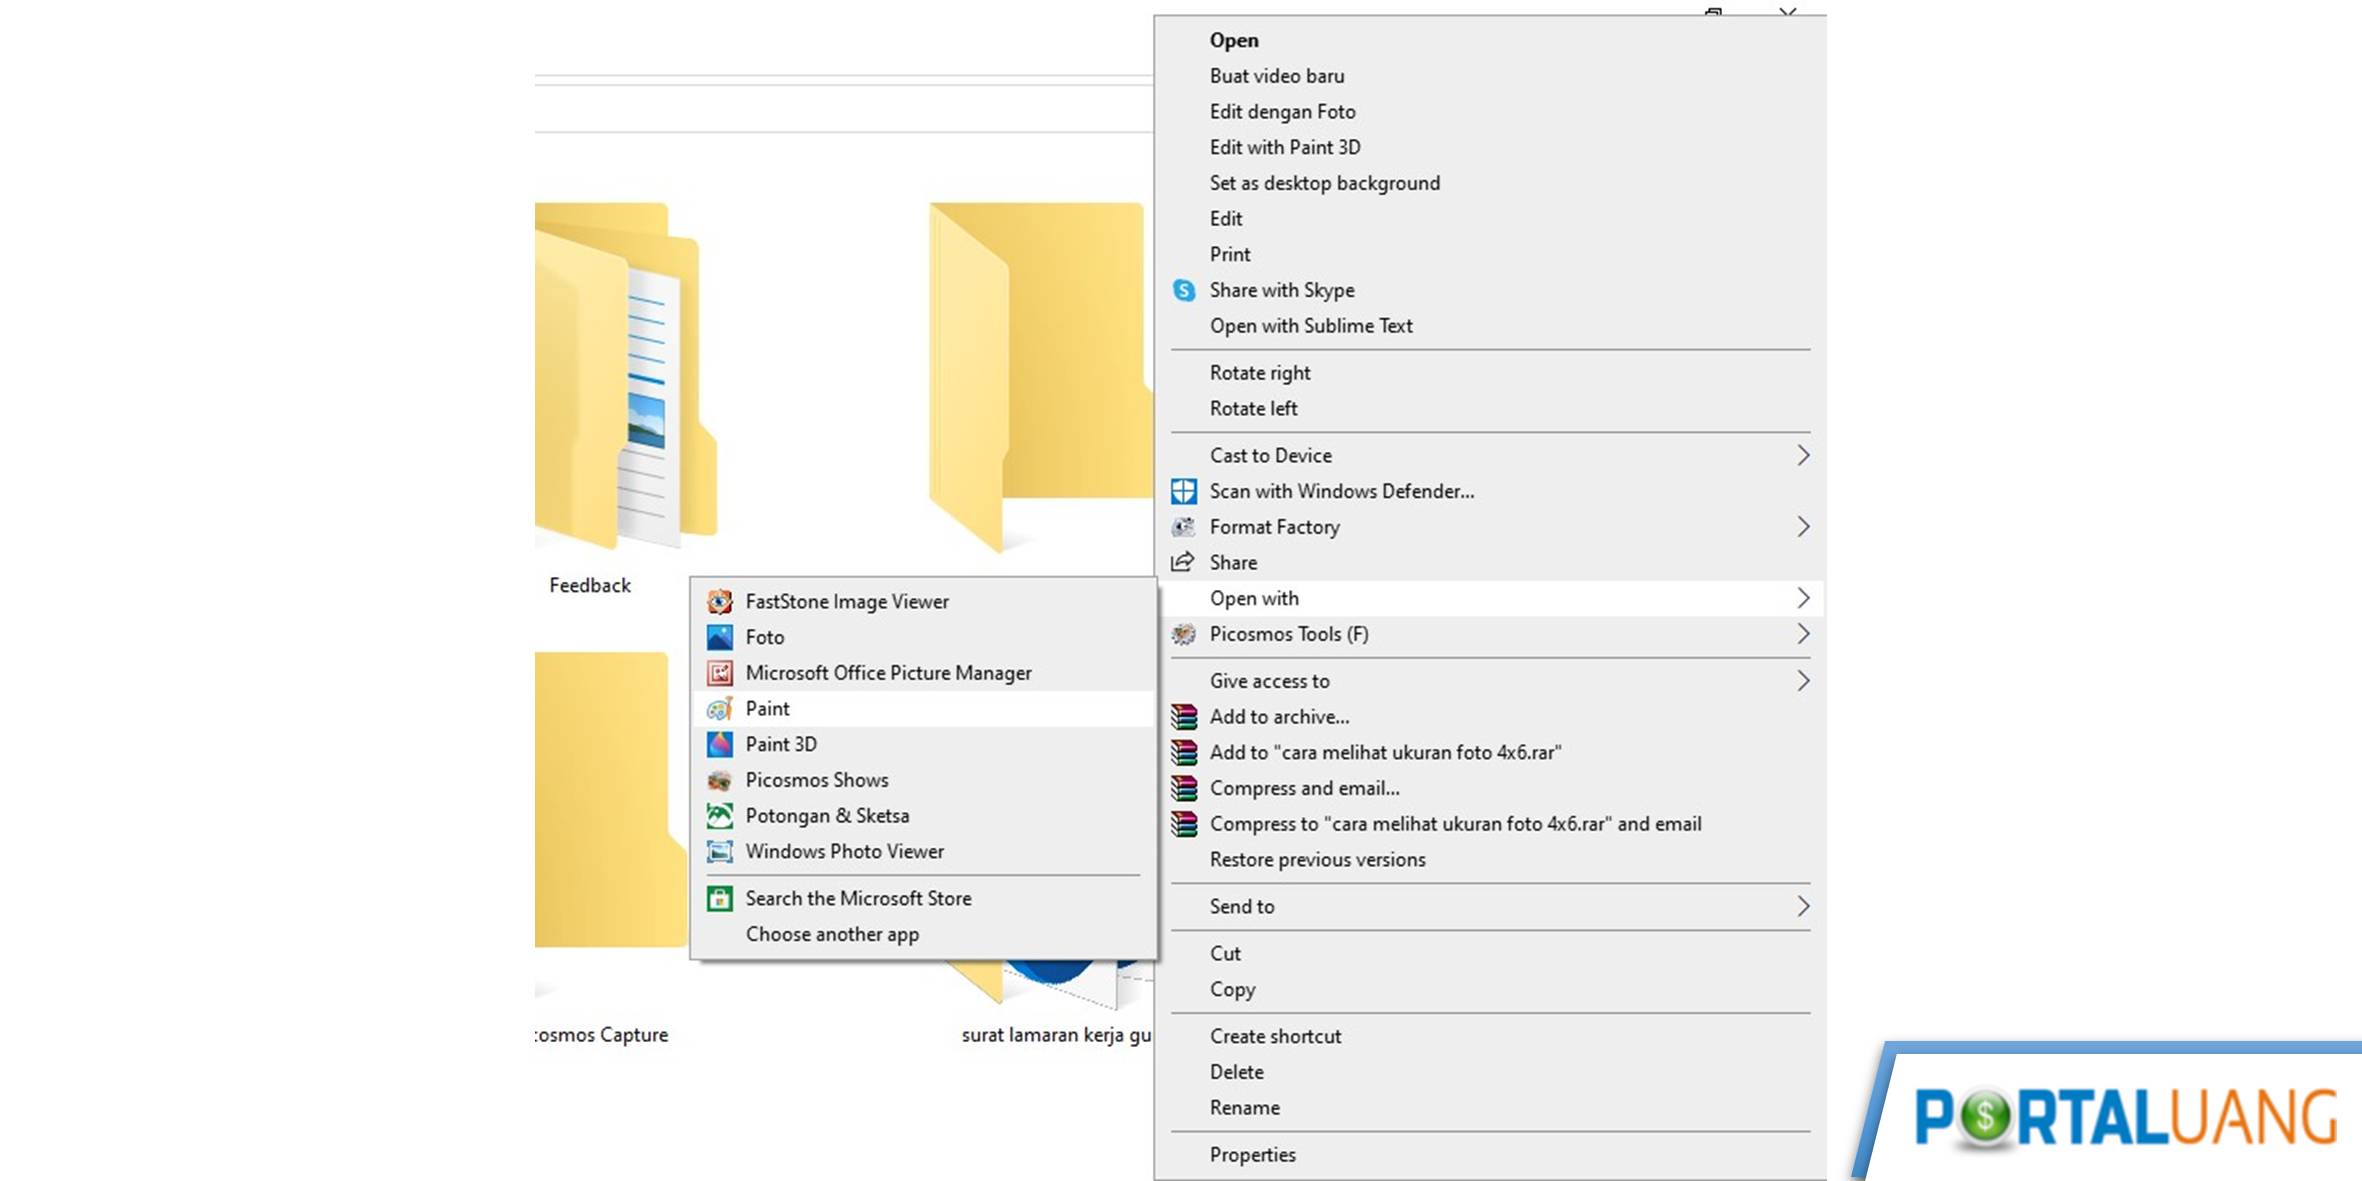Click the FastStone Image Viewer icon

pyautogui.click(x=720, y=601)
